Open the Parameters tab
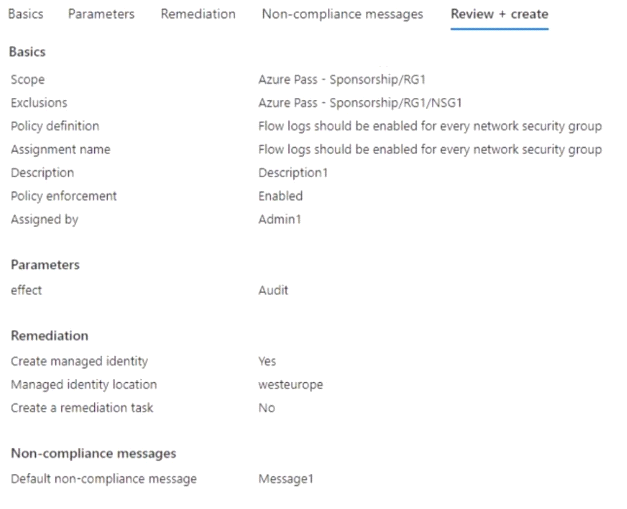627x509 pixels. point(101,14)
